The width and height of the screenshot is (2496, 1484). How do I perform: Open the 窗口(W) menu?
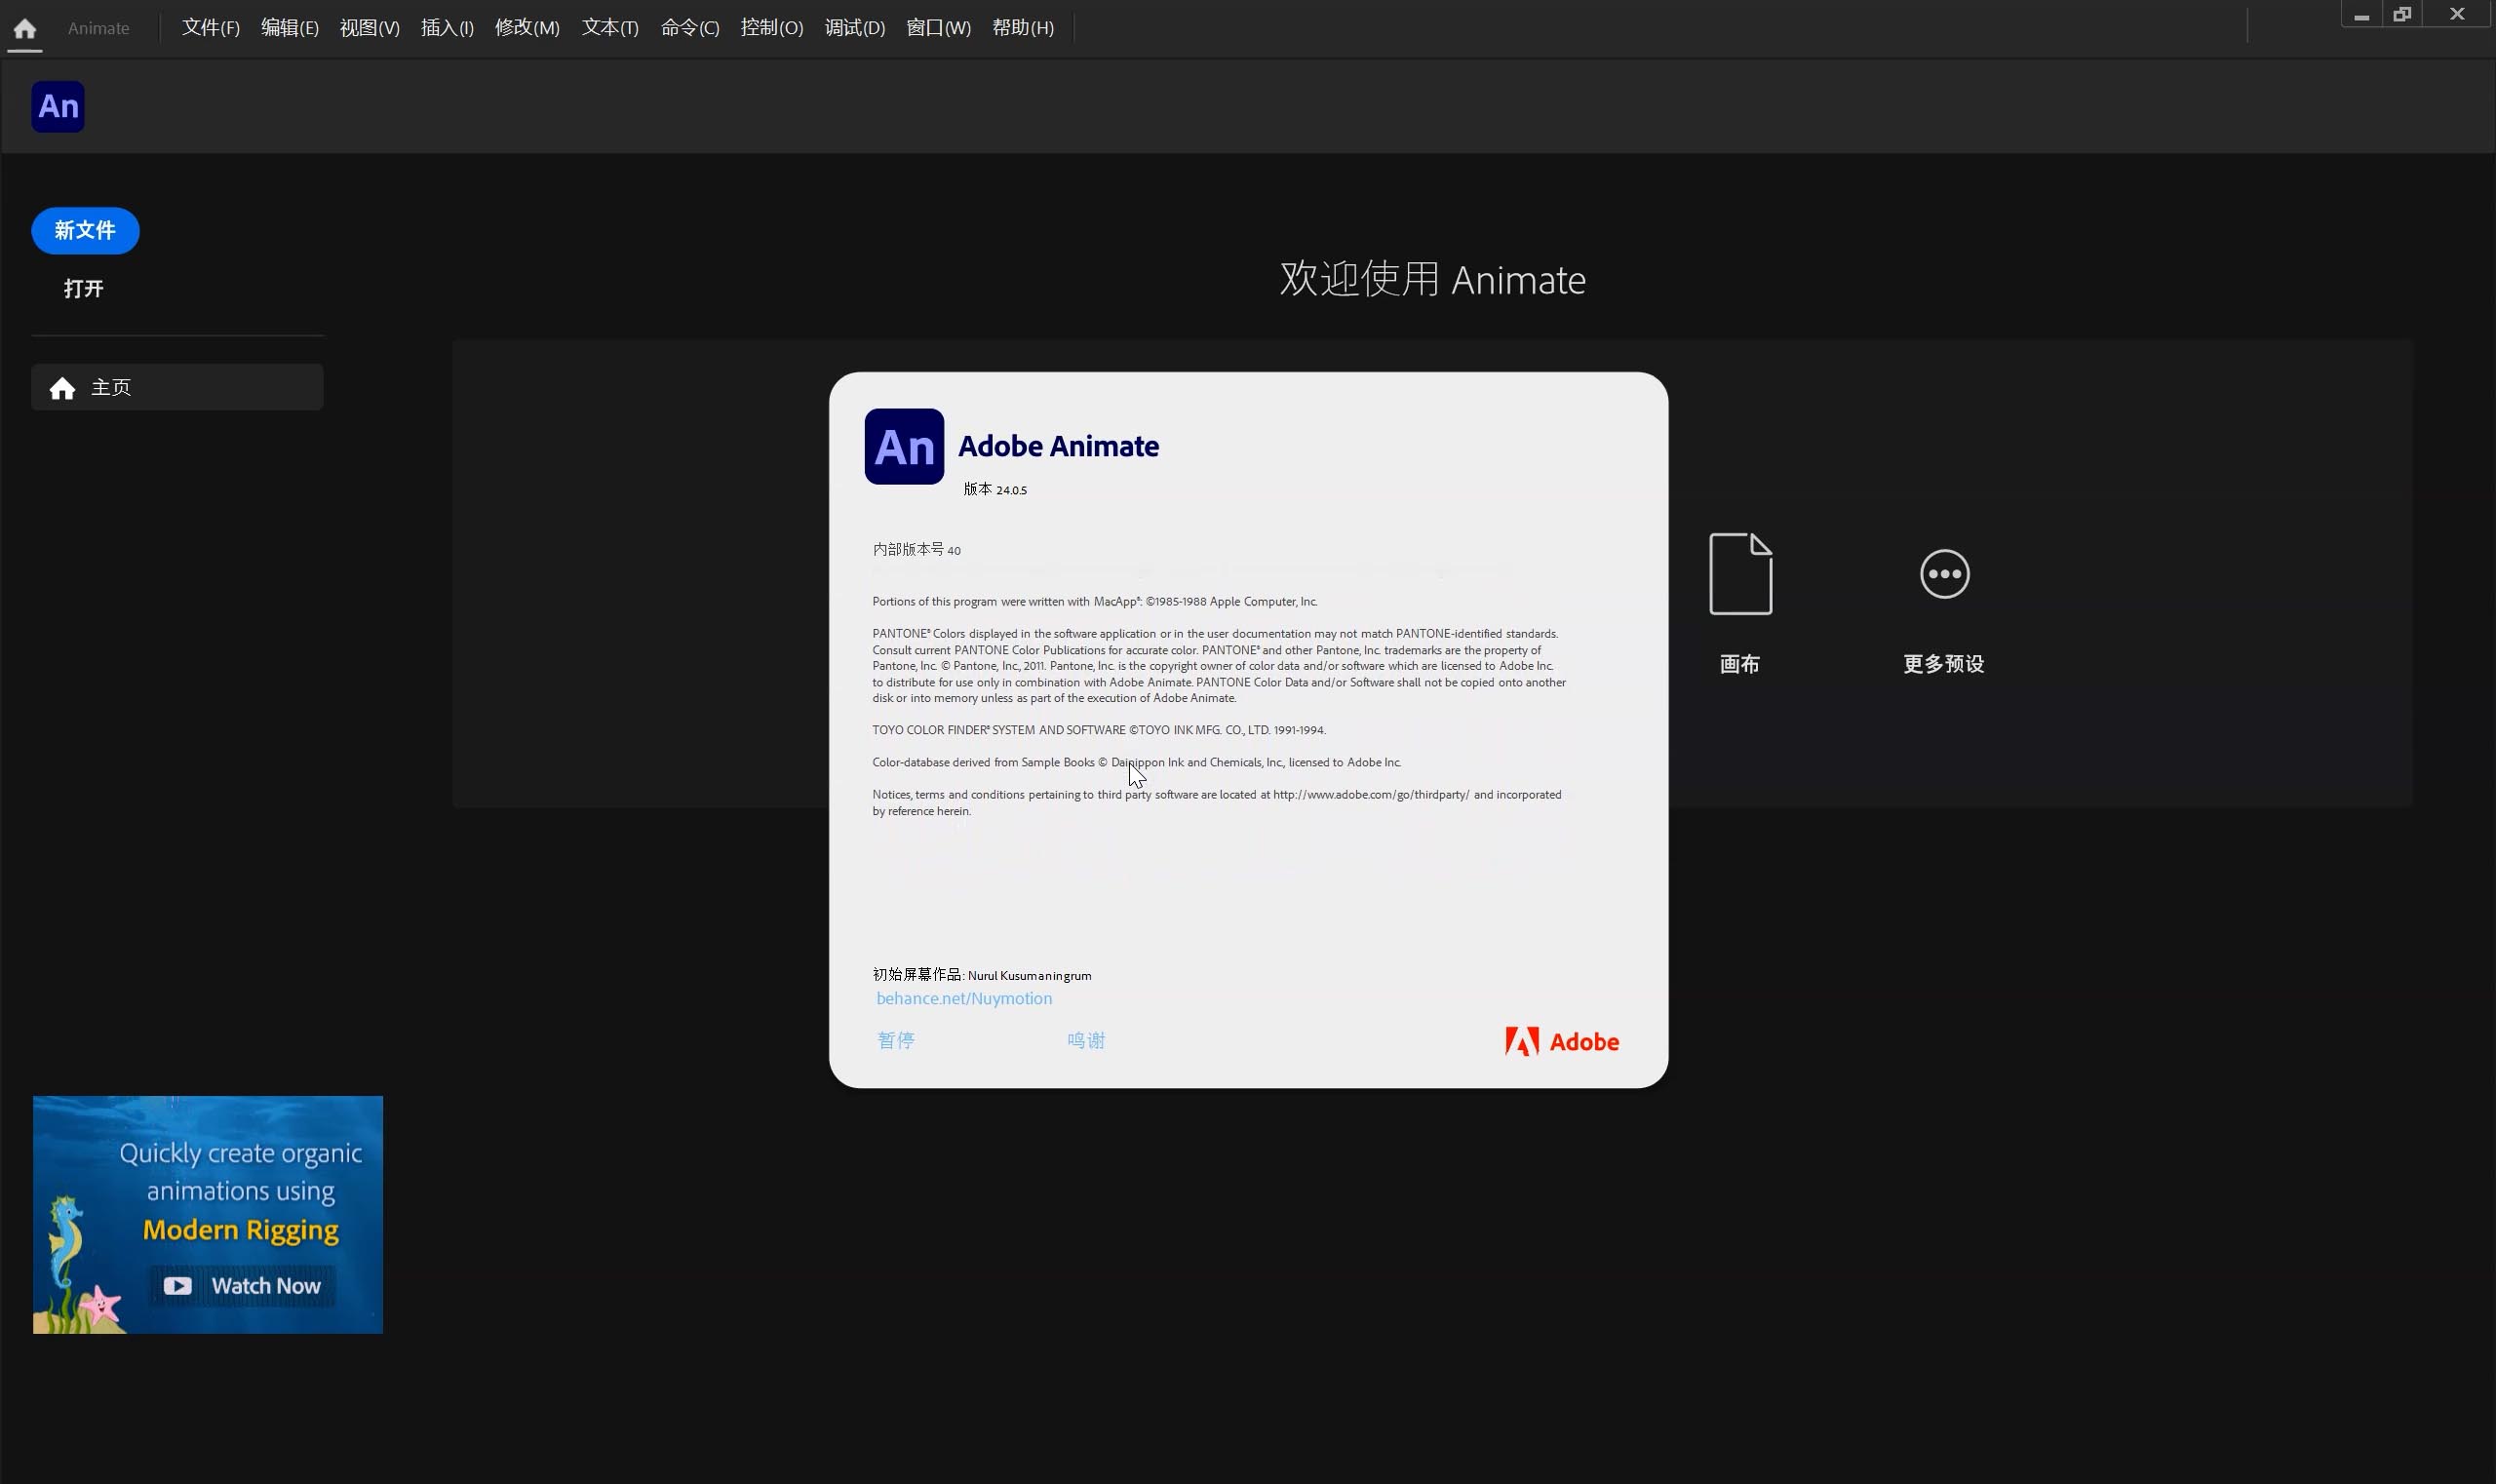point(938,28)
